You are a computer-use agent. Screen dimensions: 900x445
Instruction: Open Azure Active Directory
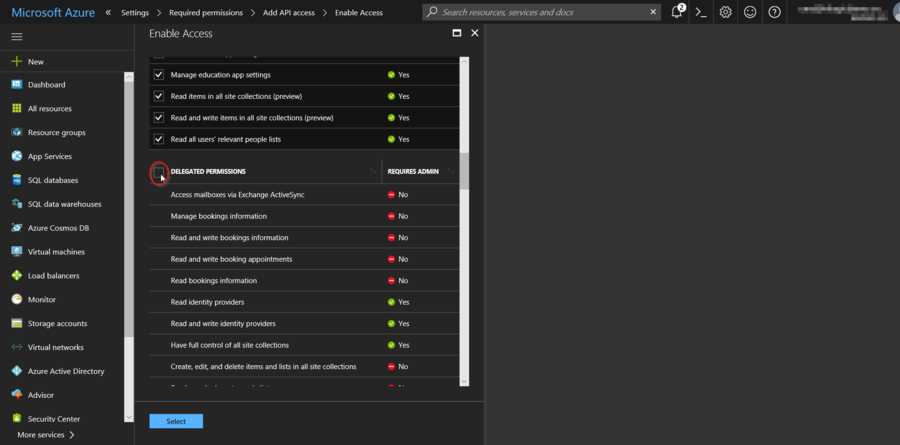point(65,371)
